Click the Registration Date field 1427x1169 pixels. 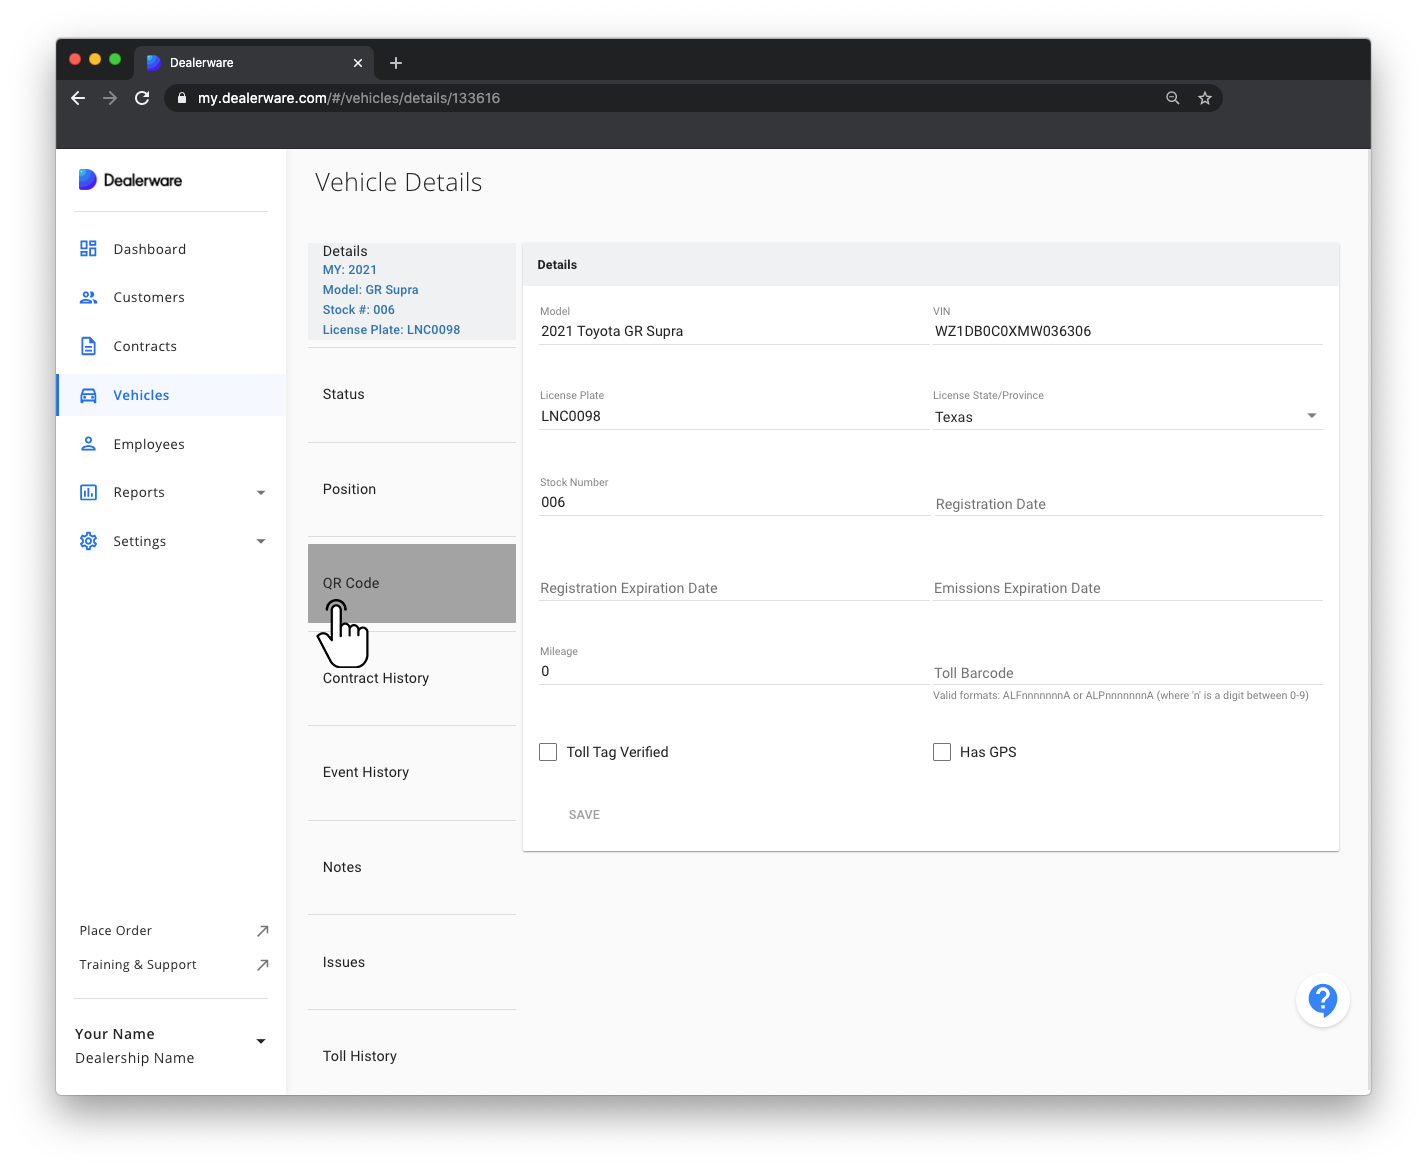click(x=1128, y=504)
